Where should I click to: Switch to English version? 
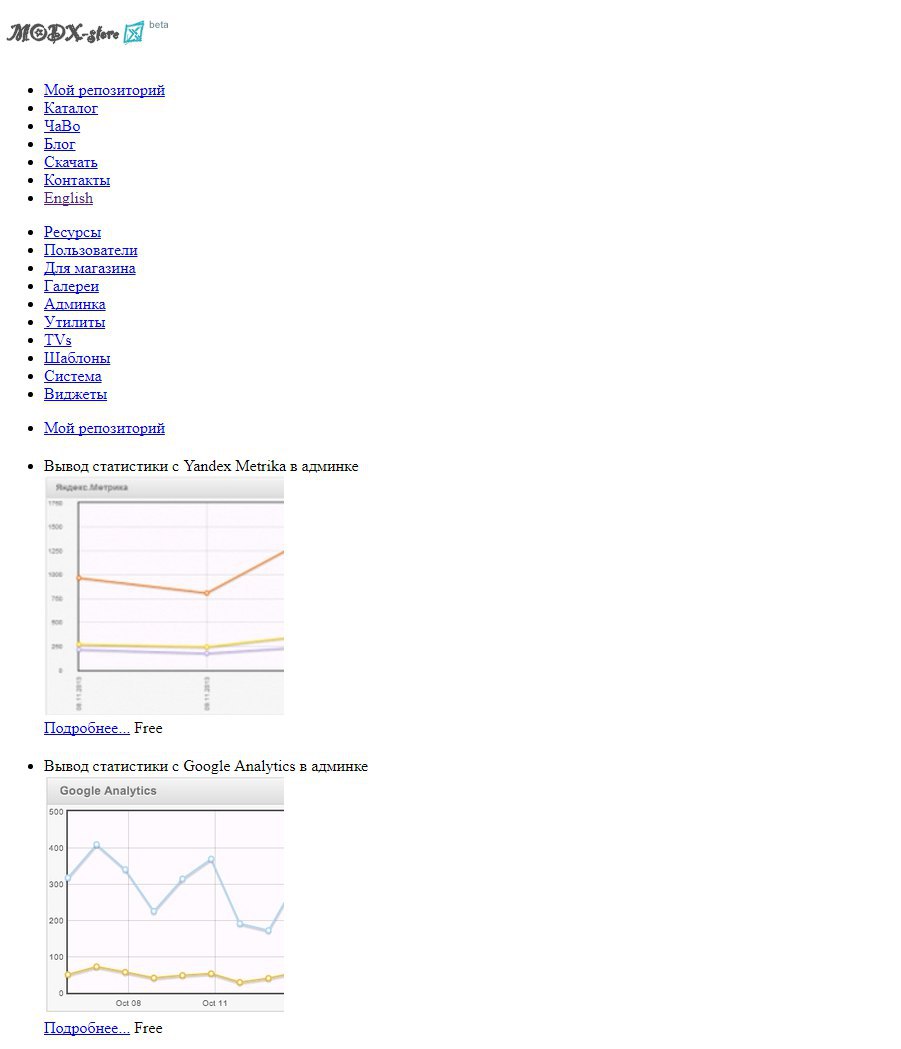[68, 198]
